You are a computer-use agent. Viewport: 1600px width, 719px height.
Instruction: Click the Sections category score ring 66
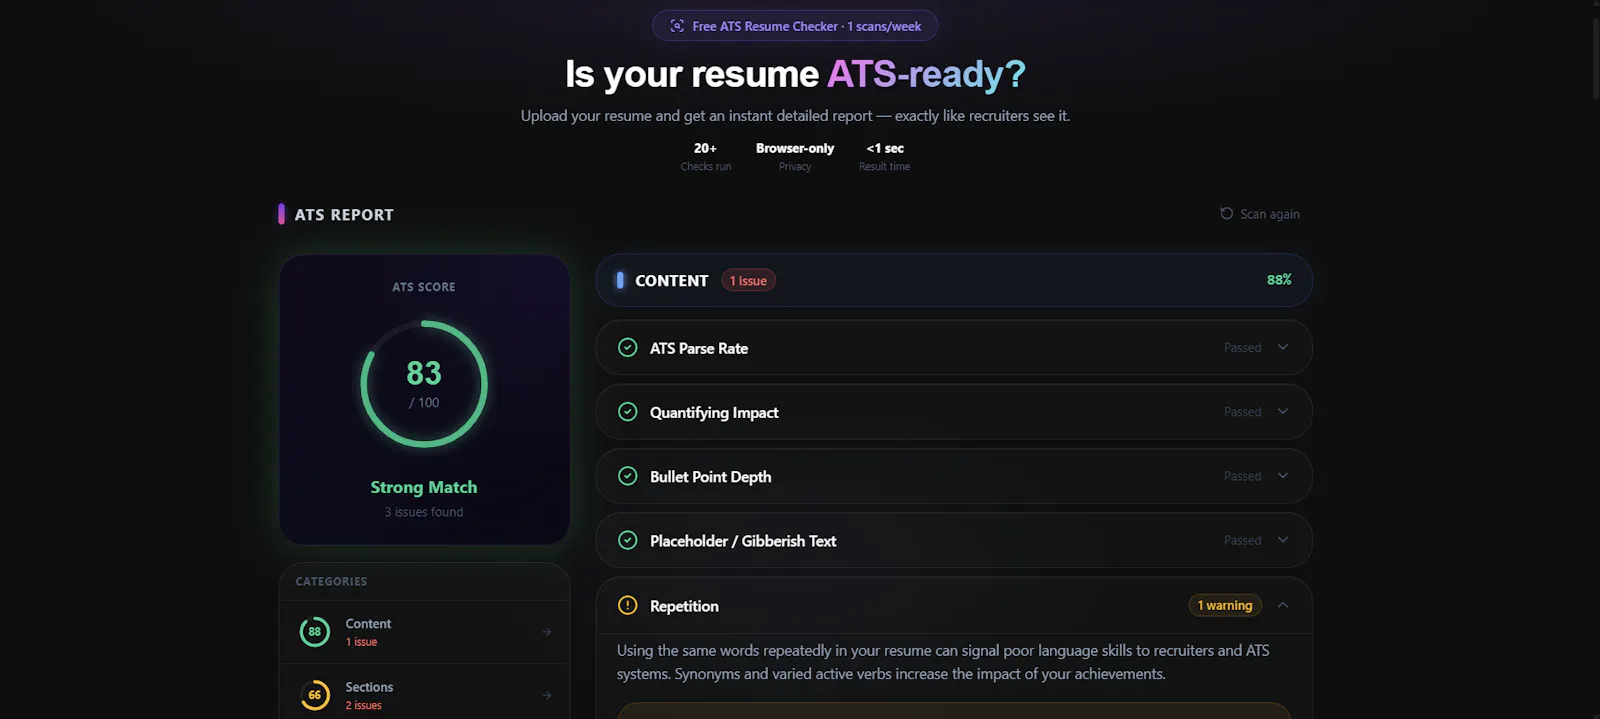pos(315,694)
